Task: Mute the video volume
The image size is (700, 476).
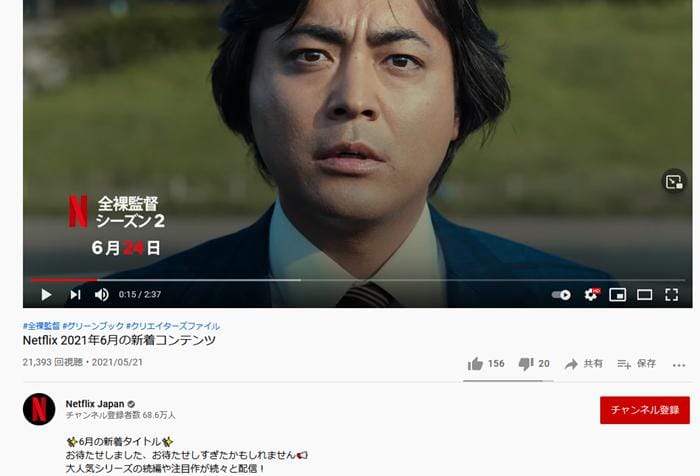Action: [x=102, y=295]
